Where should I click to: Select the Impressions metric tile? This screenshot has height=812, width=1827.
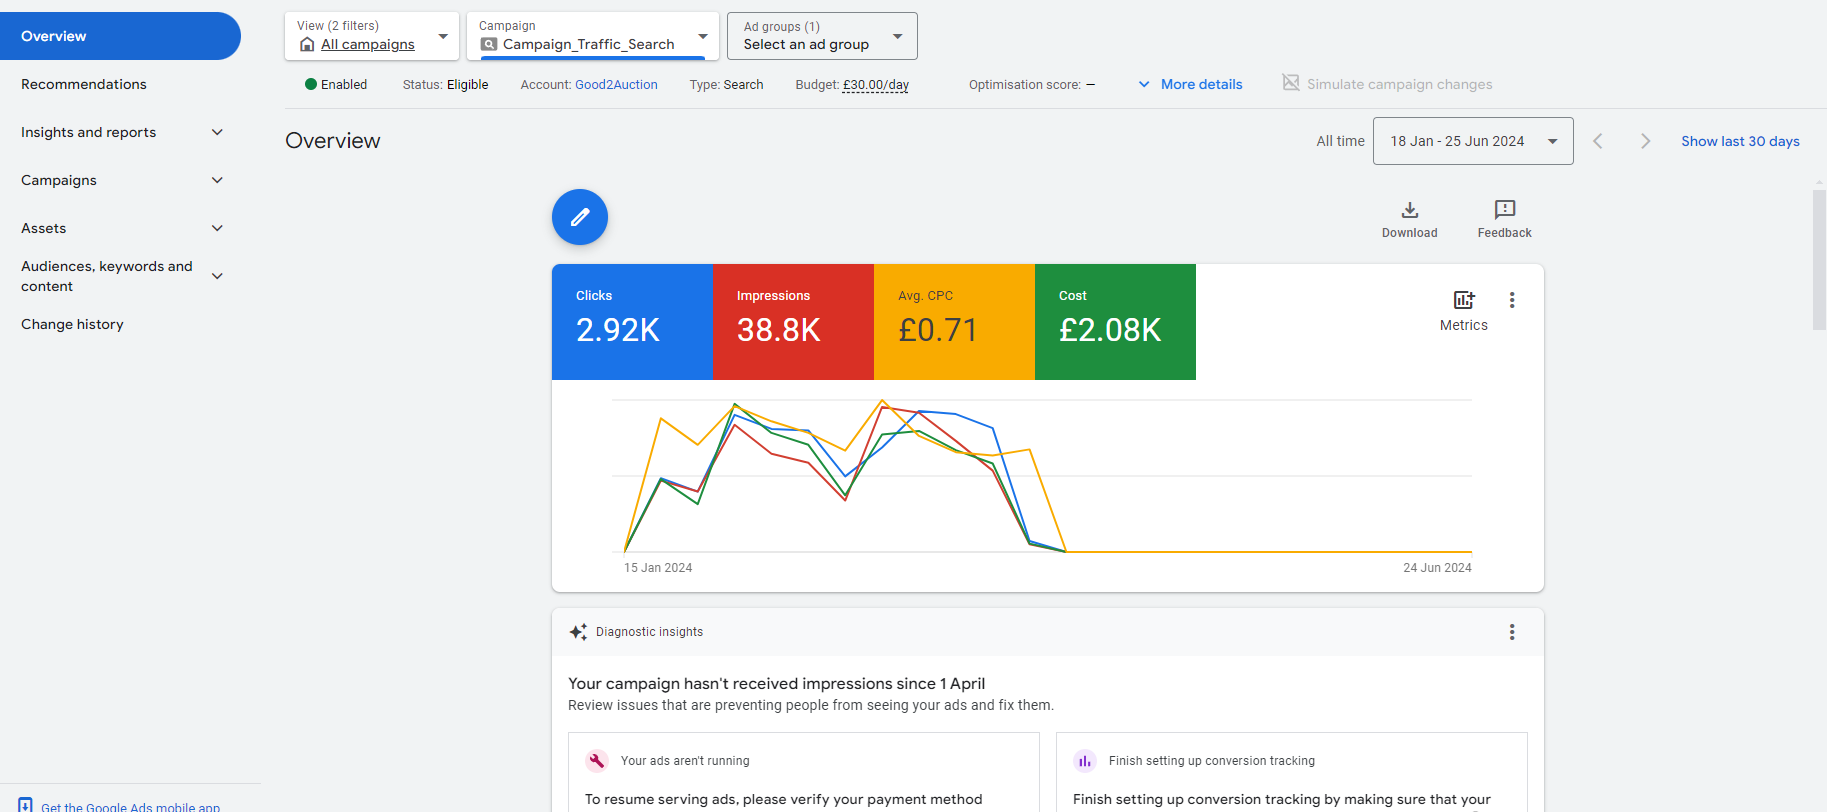pyautogui.click(x=793, y=322)
